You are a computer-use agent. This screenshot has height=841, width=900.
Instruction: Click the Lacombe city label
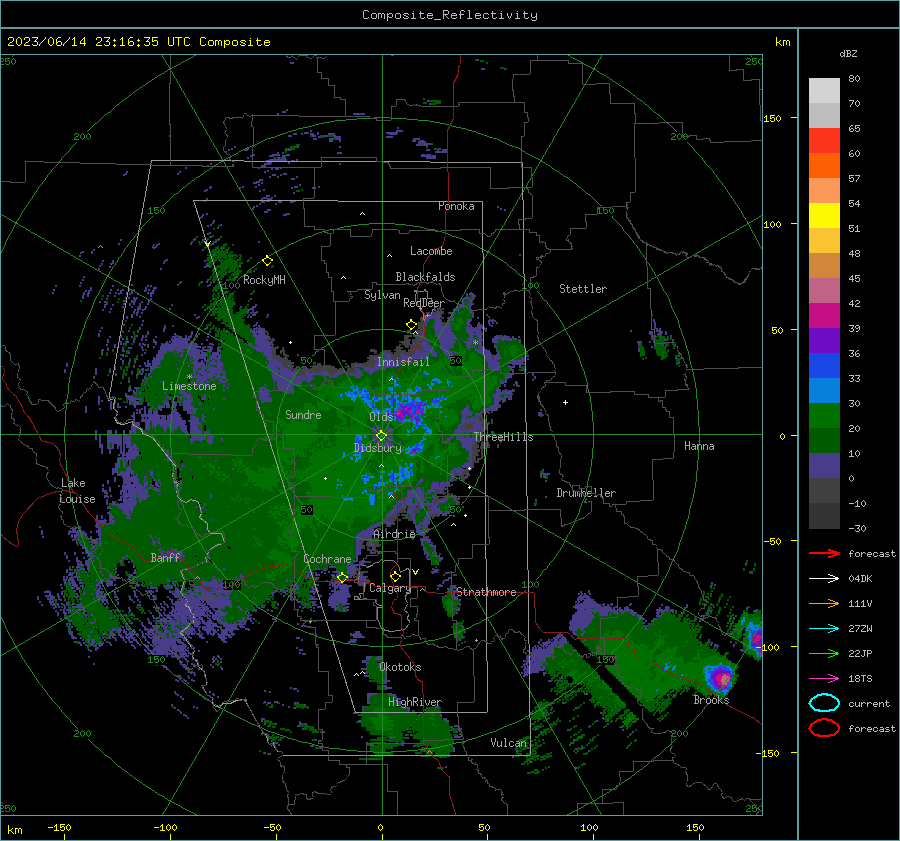tap(431, 251)
